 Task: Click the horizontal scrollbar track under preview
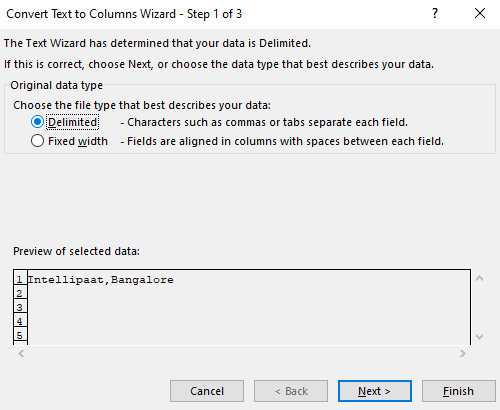[x=242, y=353]
